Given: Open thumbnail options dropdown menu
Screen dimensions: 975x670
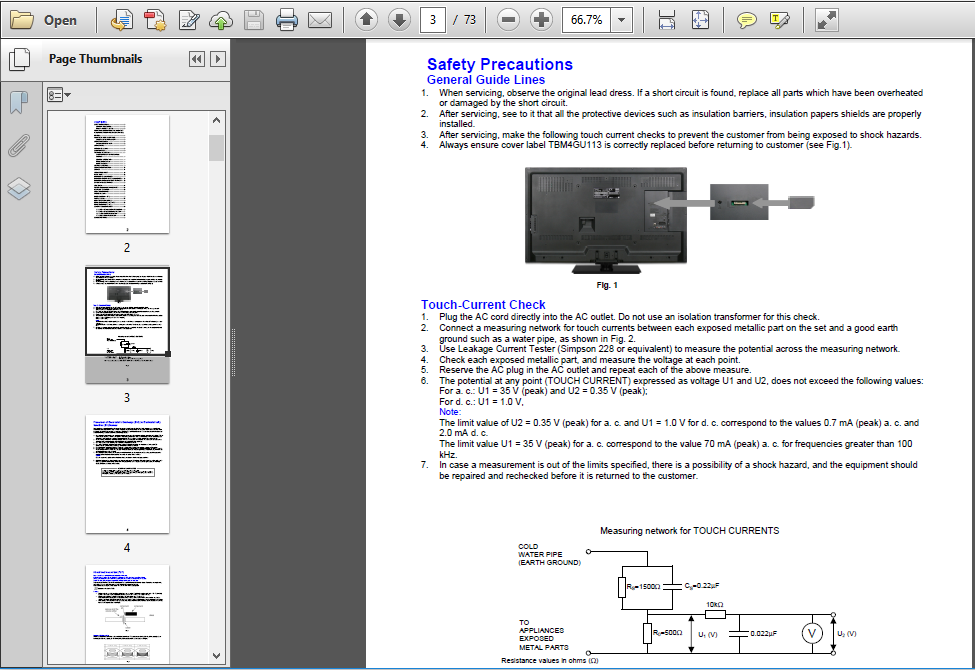Looking at the screenshot, I should pyautogui.click(x=59, y=95).
